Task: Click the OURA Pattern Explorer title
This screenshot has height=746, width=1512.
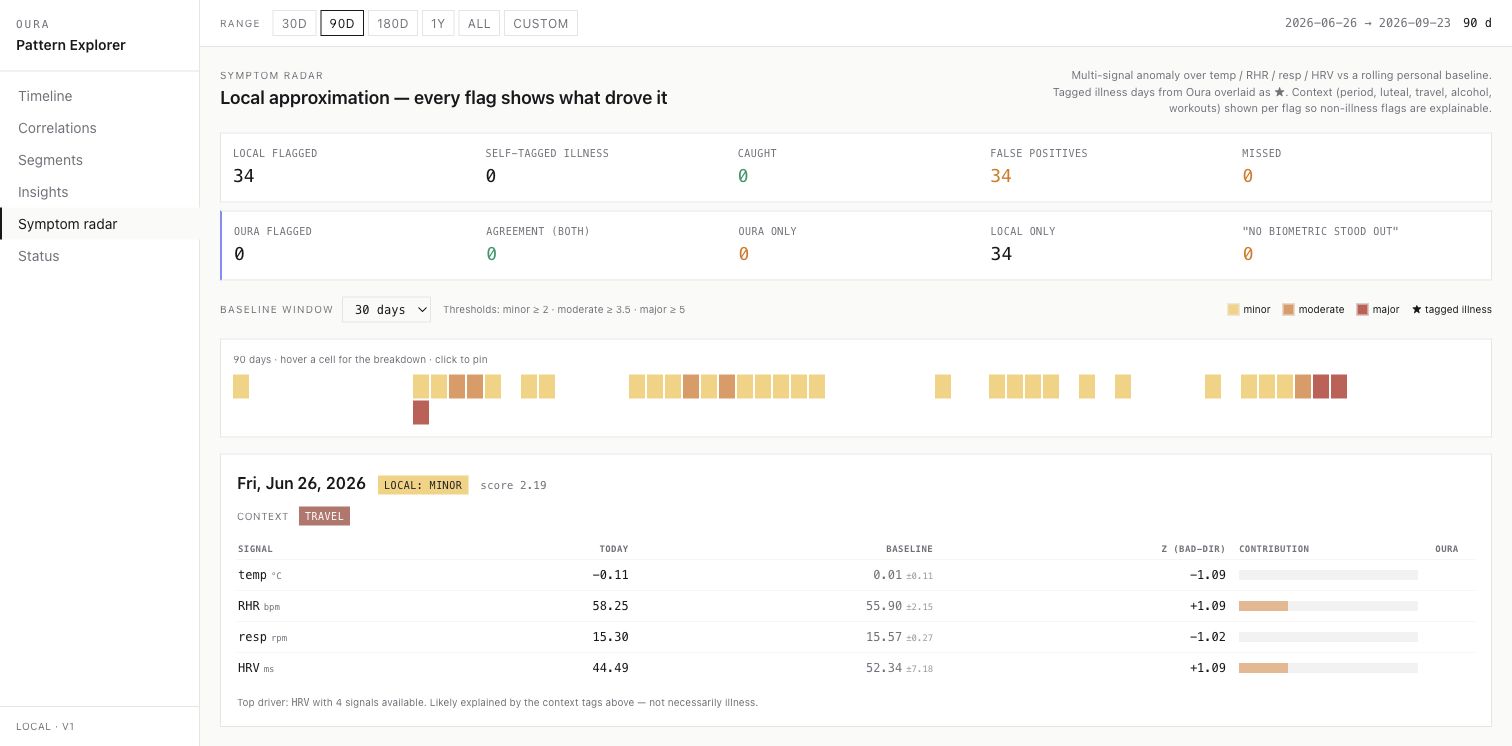Action: (x=71, y=45)
